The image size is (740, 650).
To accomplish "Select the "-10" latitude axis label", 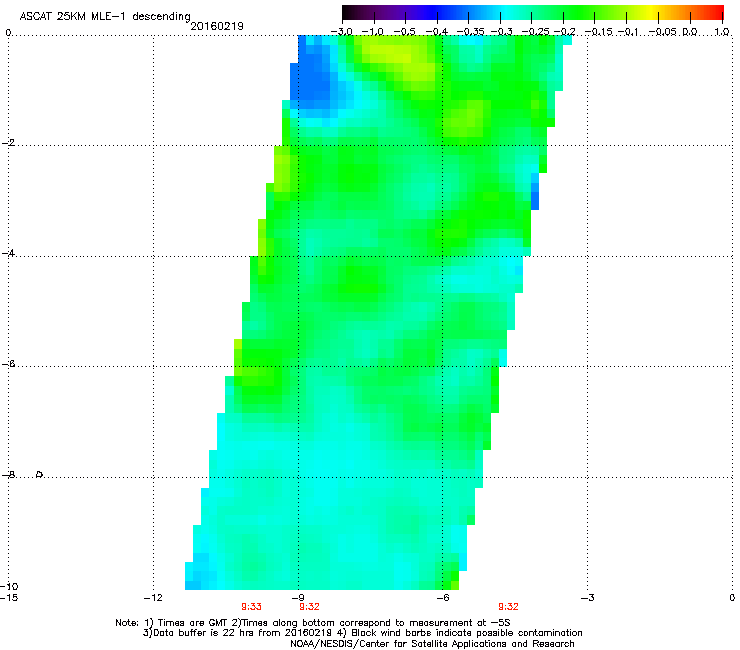I will click(x=9, y=586).
